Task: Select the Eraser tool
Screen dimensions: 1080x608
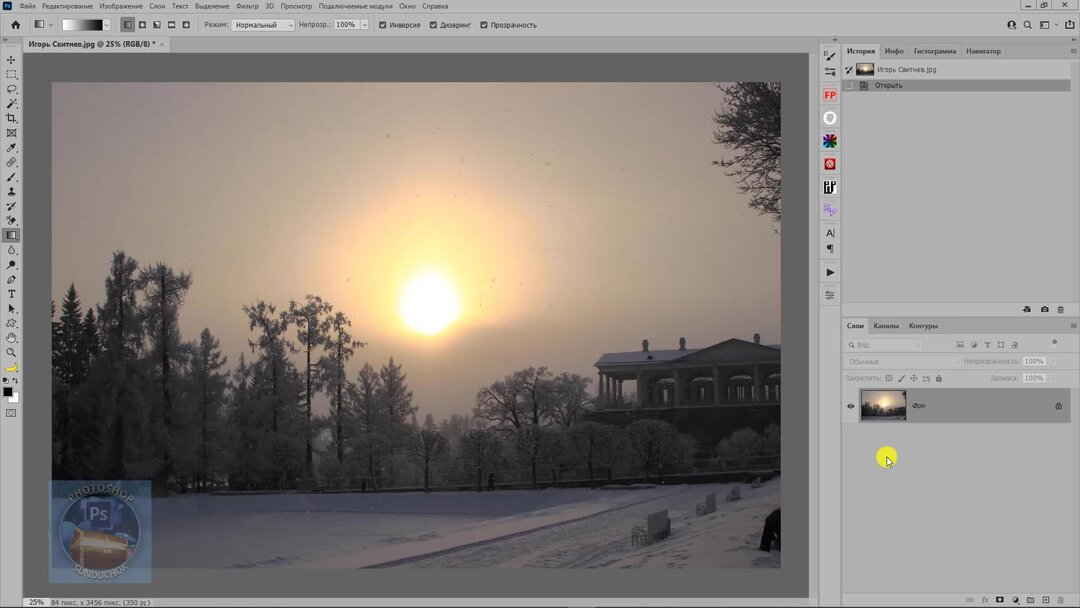Action: point(11,220)
